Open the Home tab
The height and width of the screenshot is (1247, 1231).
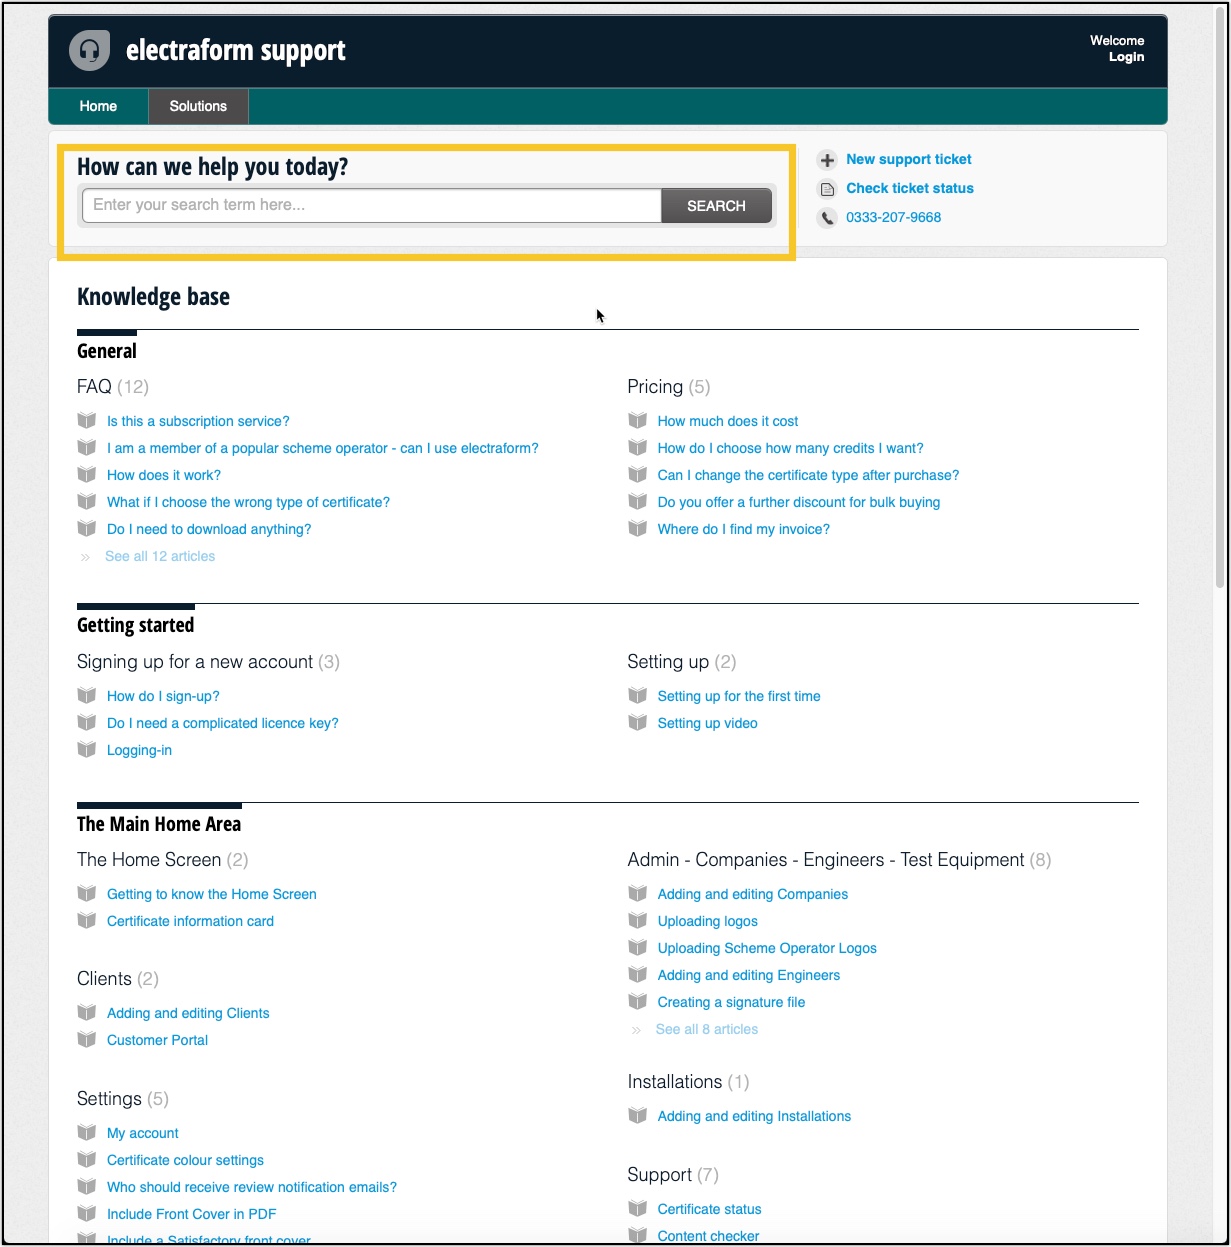point(98,106)
